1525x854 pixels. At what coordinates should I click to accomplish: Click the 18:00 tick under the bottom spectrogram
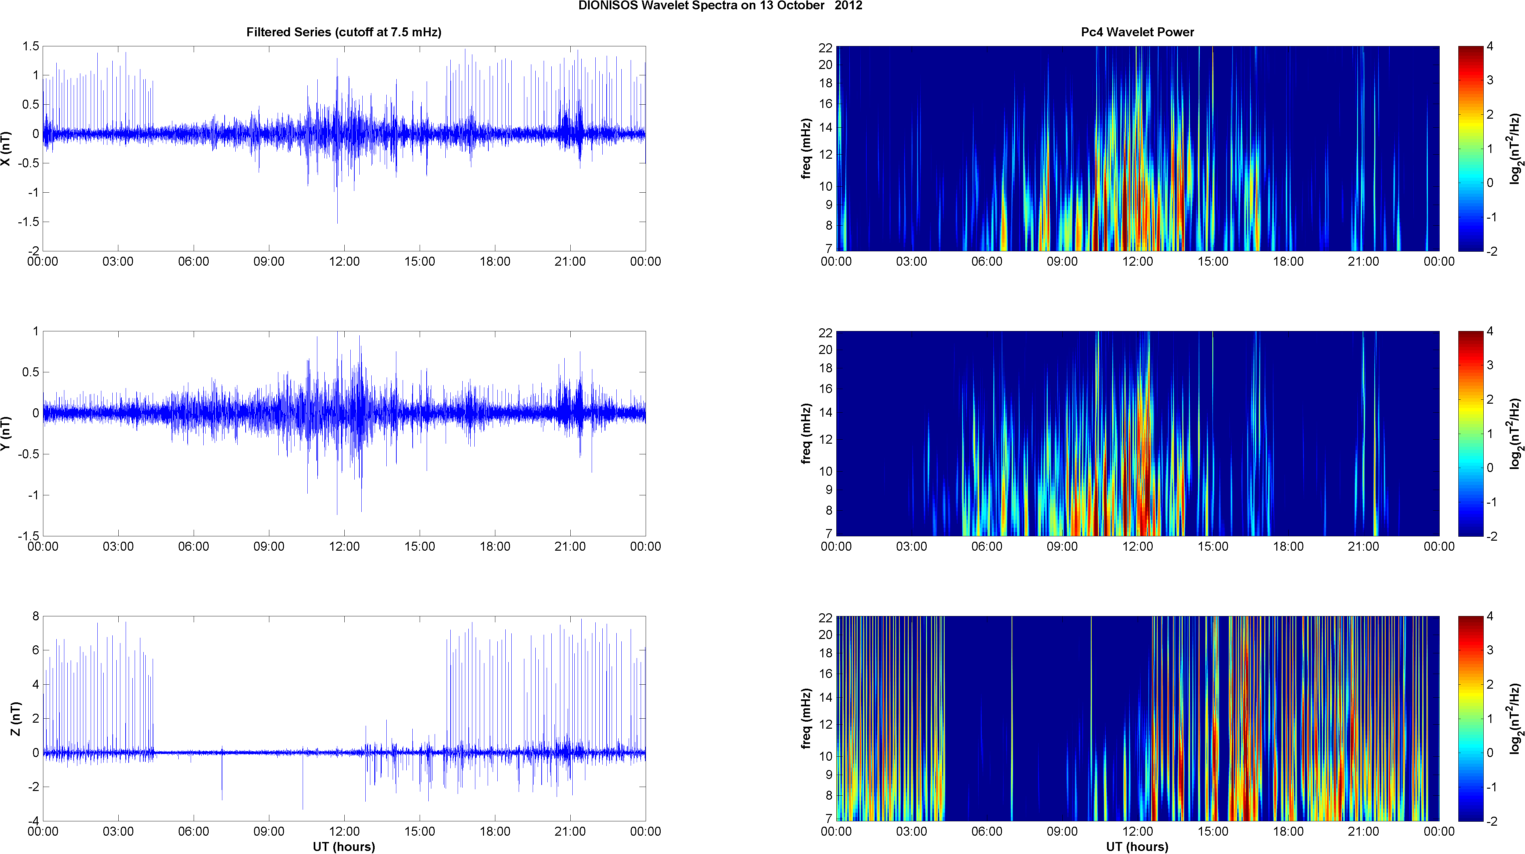[x=1288, y=831]
